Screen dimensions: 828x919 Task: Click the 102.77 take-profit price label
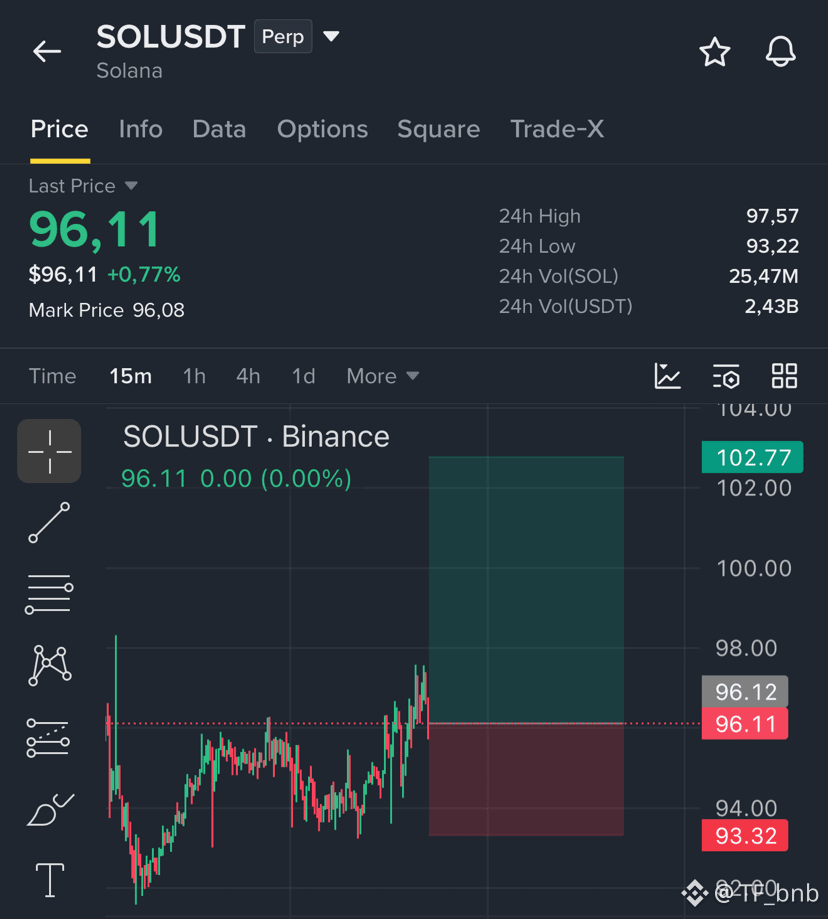tap(752, 457)
